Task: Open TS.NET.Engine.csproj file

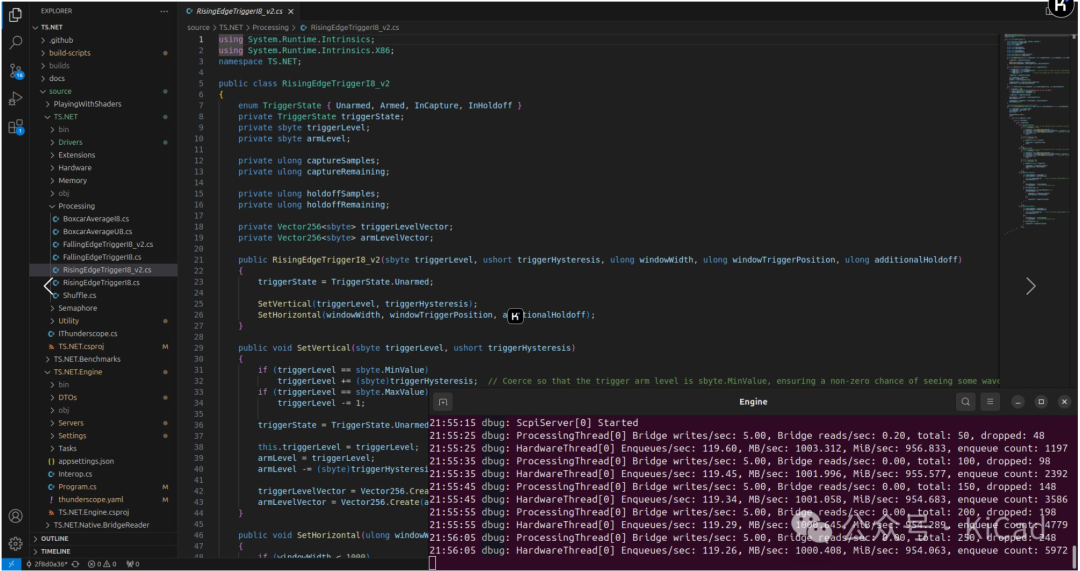Action: [x=103, y=512]
